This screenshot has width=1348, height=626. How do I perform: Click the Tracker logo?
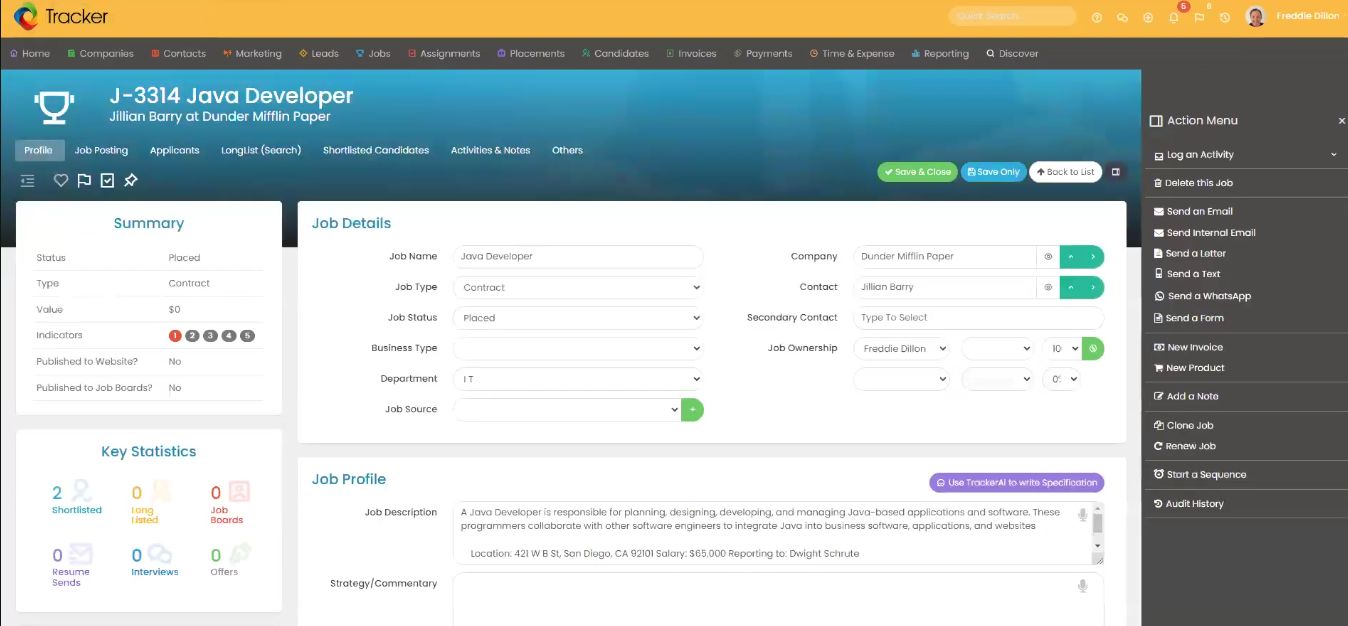pyautogui.click(x=61, y=16)
